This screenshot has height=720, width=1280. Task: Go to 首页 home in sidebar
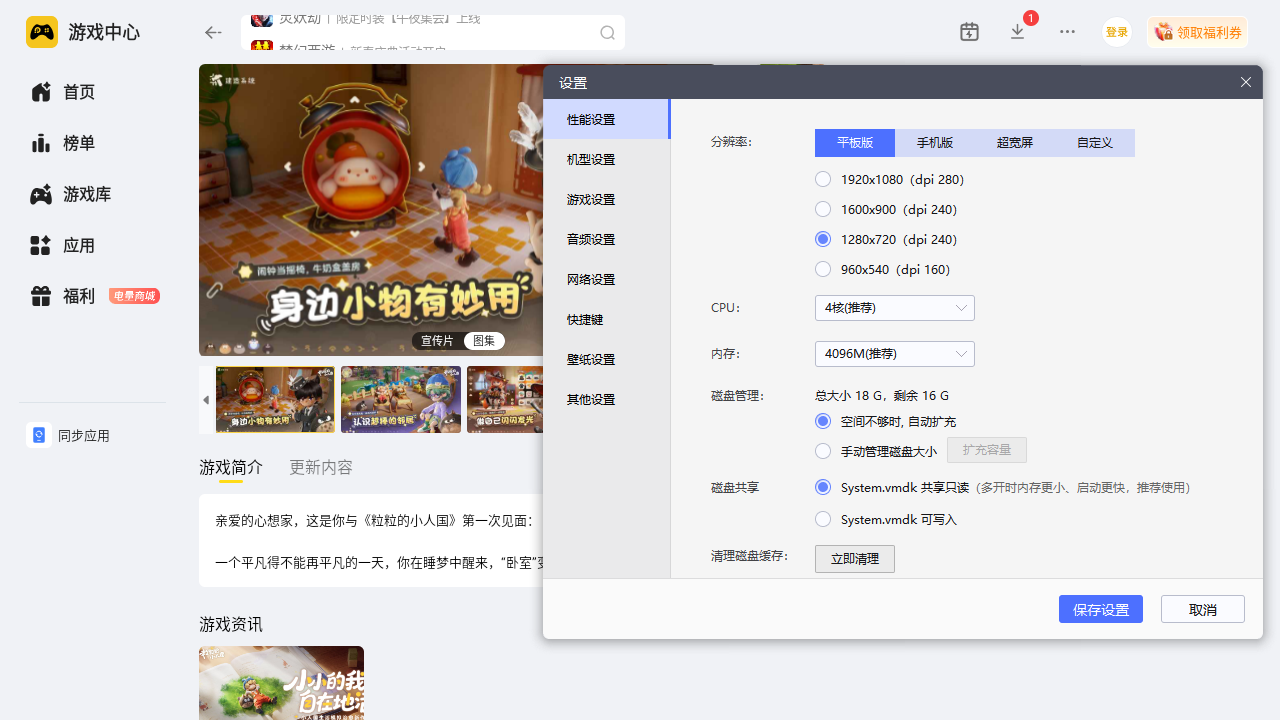(x=78, y=92)
